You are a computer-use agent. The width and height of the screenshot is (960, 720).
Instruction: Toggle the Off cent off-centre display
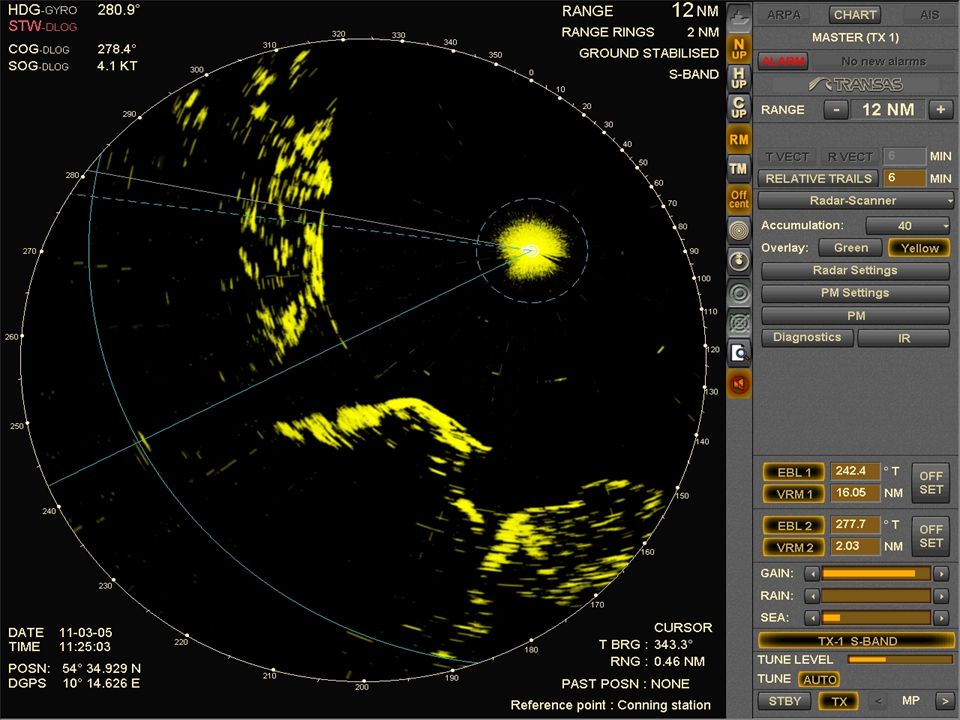click(x=739, y=199)
